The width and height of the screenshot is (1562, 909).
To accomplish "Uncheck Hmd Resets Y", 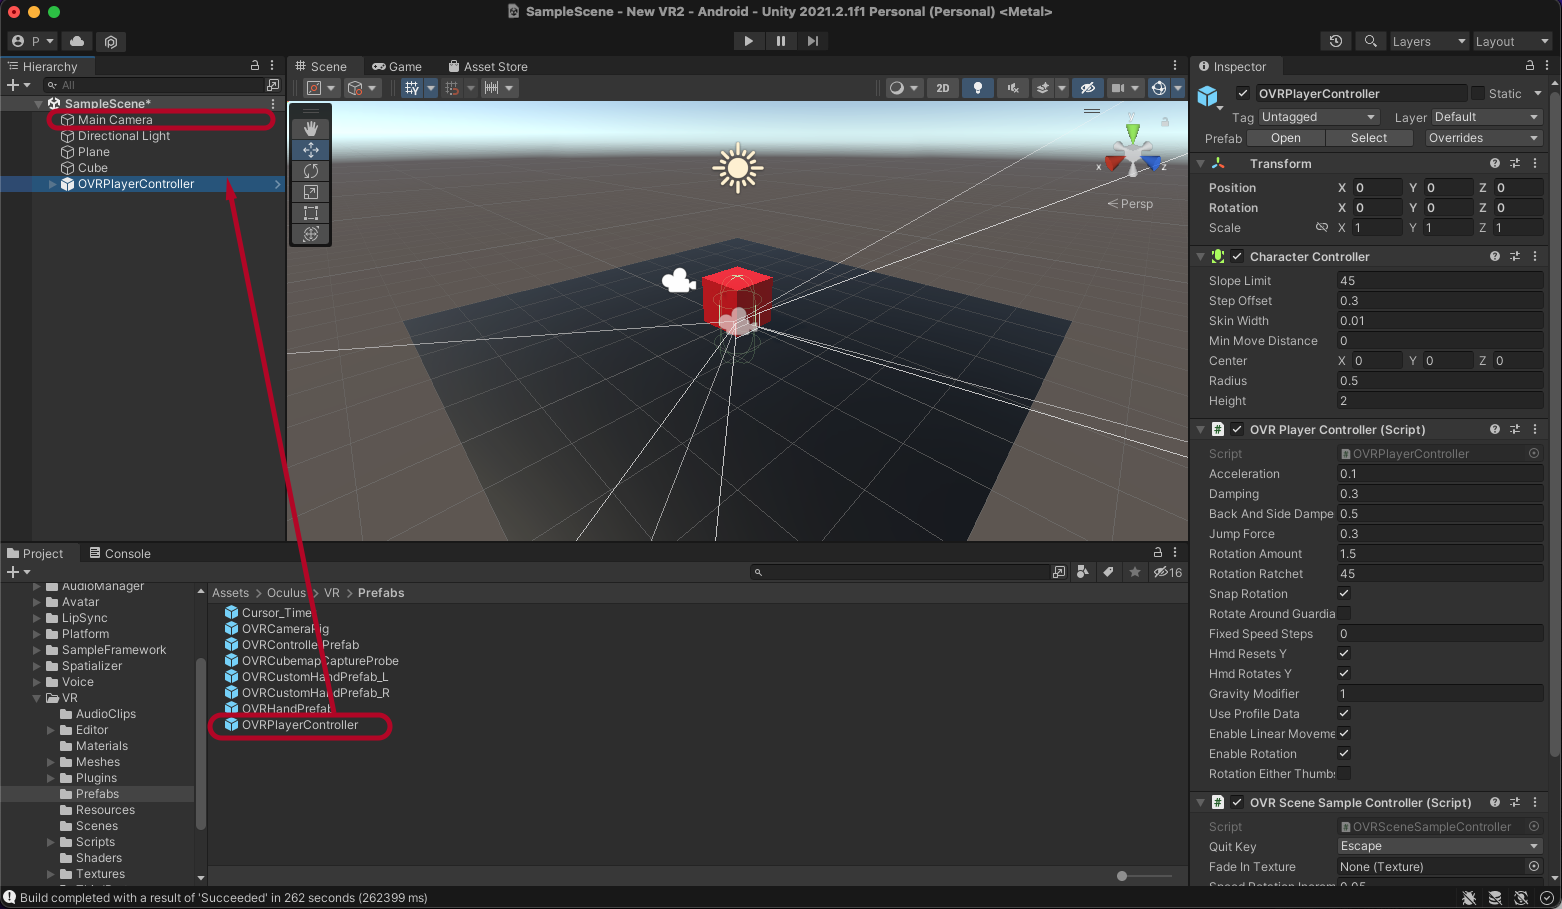I will click(1344, 653).
